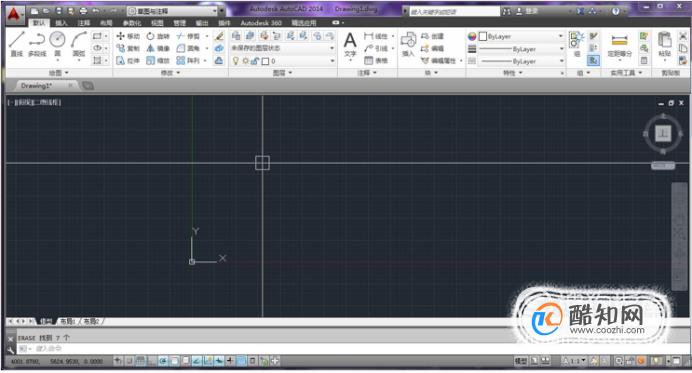Select the Mirror (镜像) tool
Viewport: 692px width, 373px height.
158,49
